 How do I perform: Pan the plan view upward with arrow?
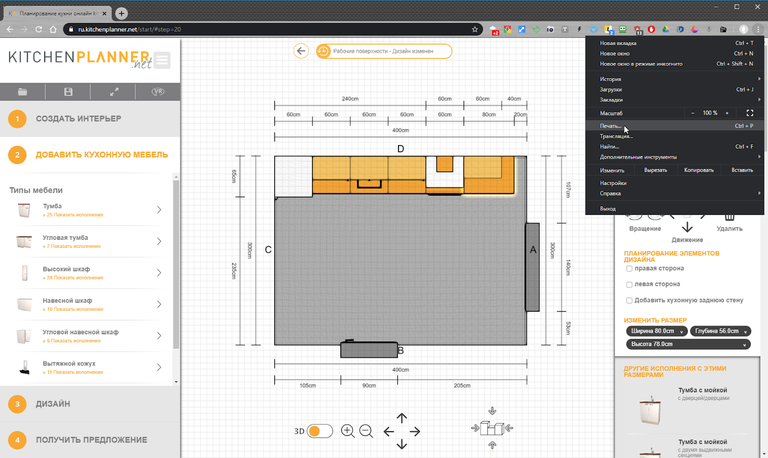(x=402, y=418)
